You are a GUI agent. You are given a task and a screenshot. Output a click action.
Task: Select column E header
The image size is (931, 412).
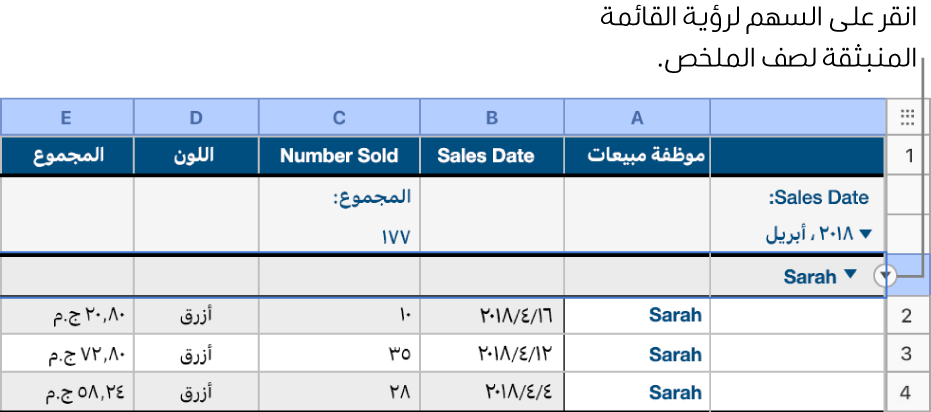[x=66, y=117]
